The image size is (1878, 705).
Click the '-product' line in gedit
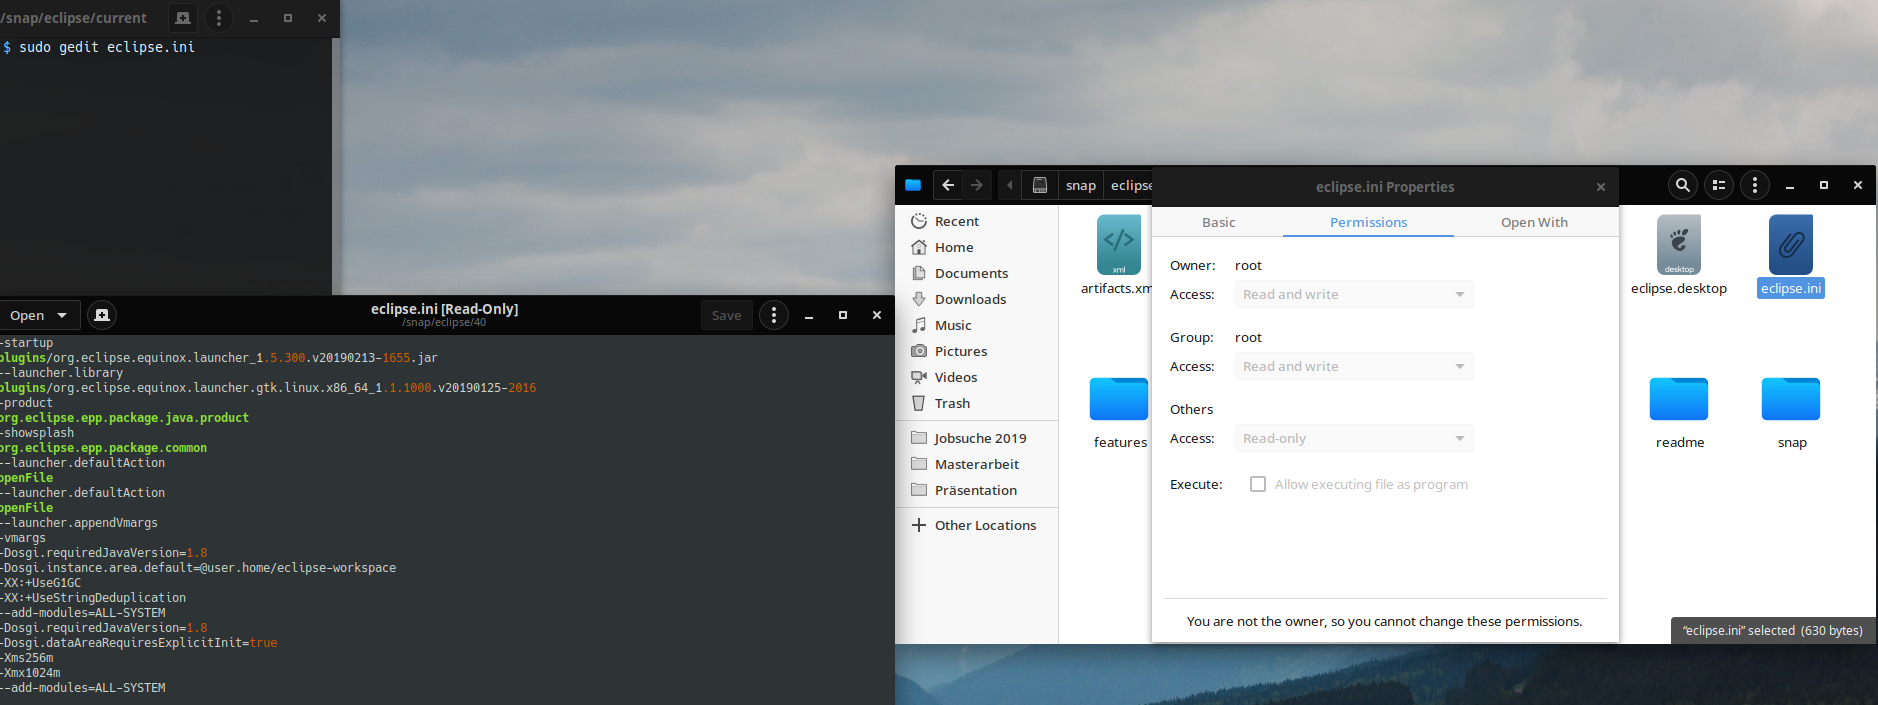(27, 403)
